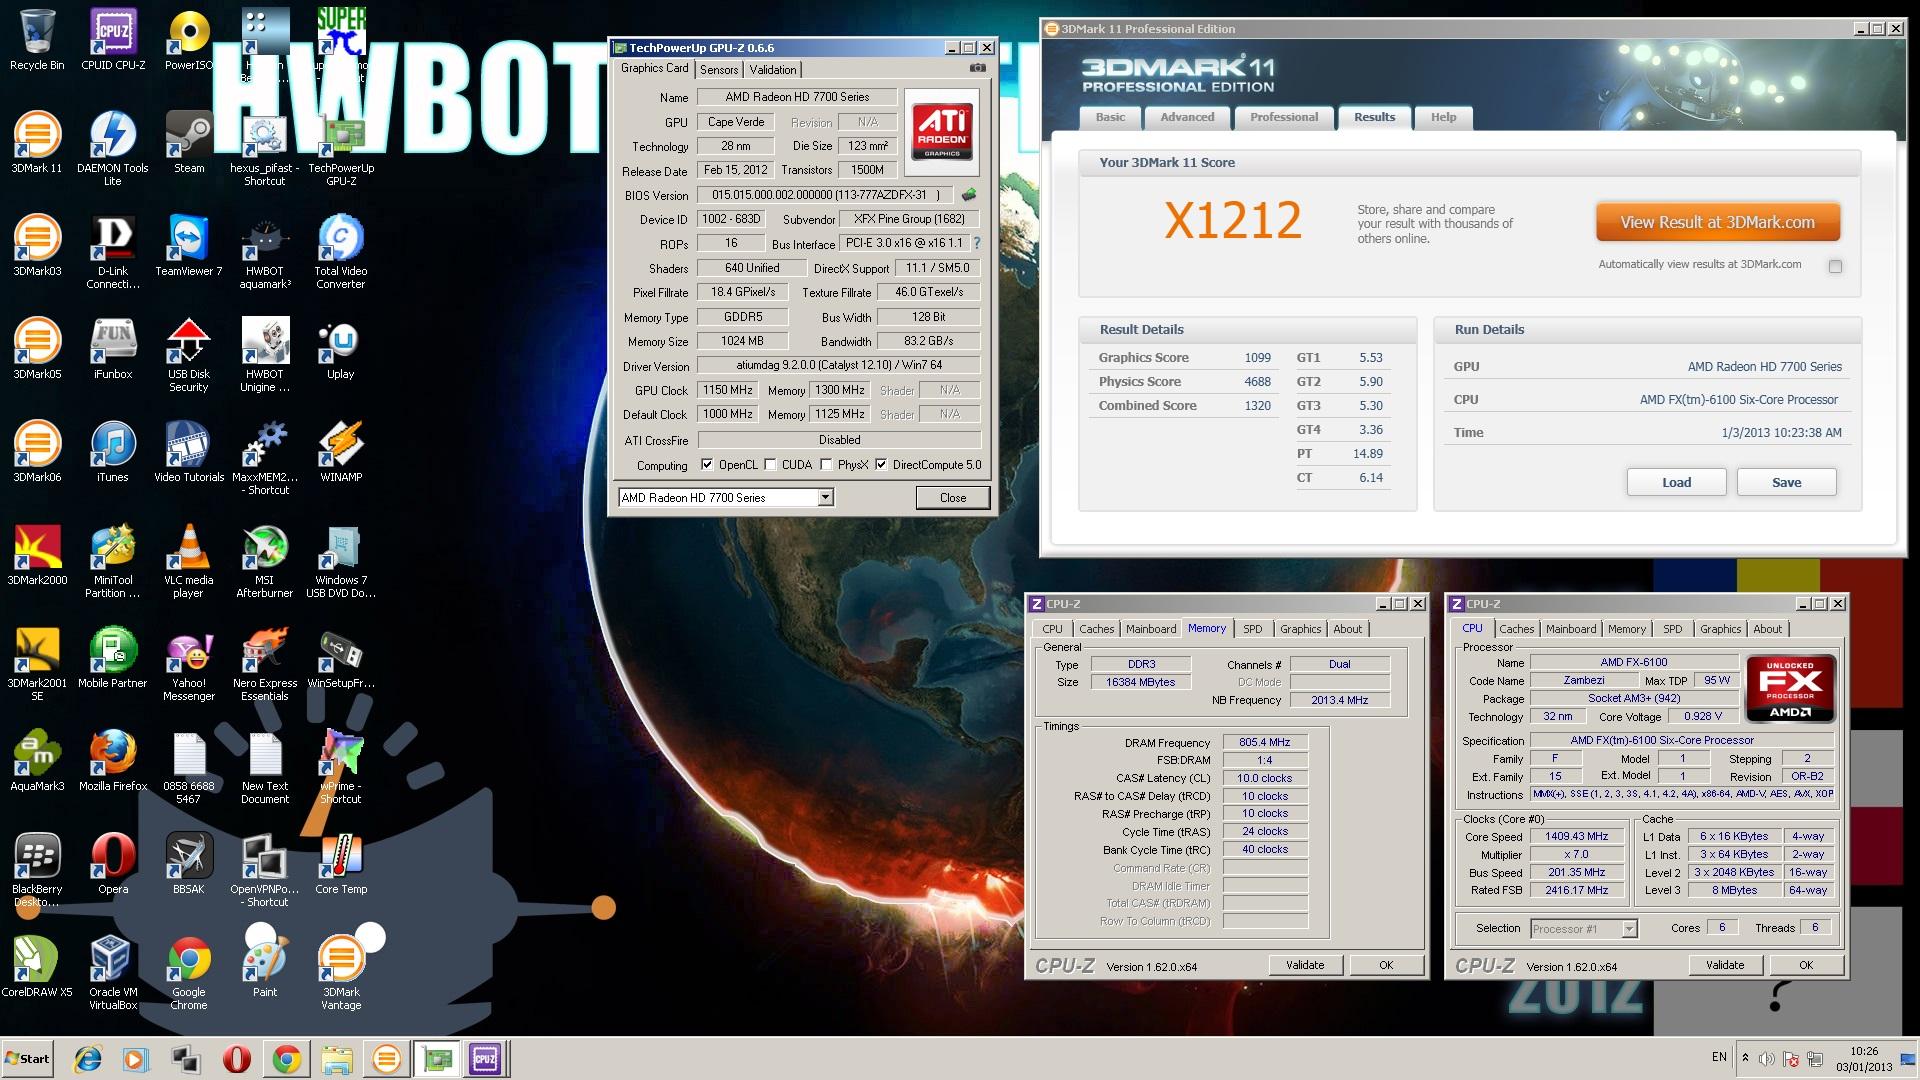Open Caches tab in CPU-Z CPU window
Image resolution: width=1920 pixels, height=1080 pixels.
pyautogui.click(x=1516, y=629)
